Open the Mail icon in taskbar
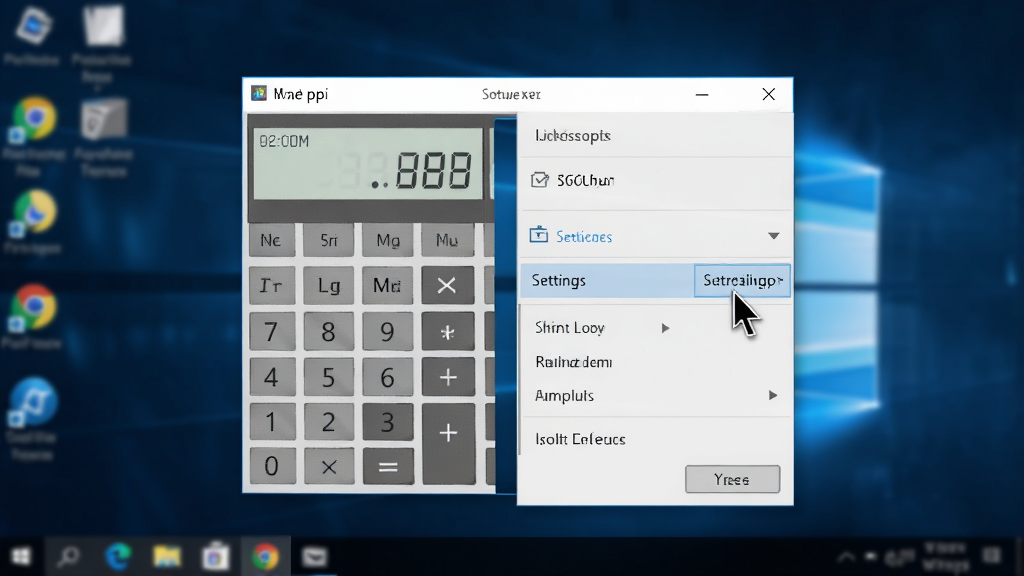Image resolution: width=1024 pixels, height=576 pixels. pos(315,556)
